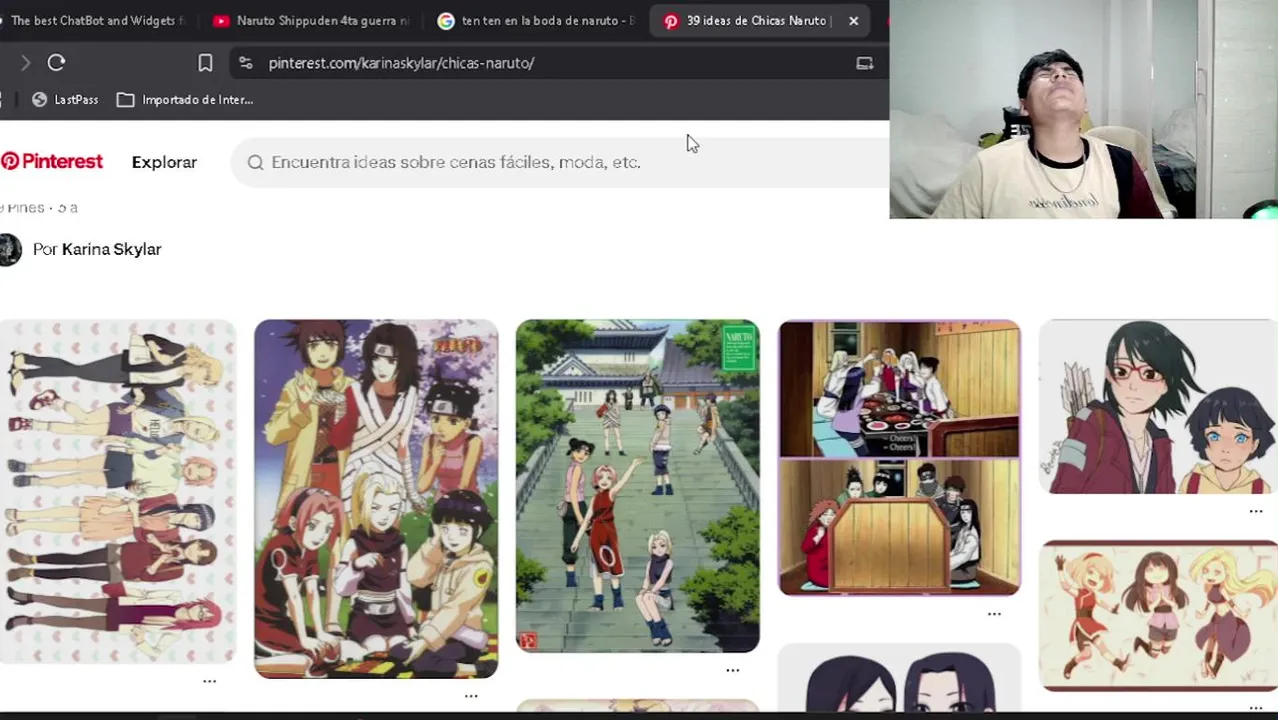This screenshot has width=1278, height=720.
Task: Open more options for the temple stairs pin
Action: point(733,670)
